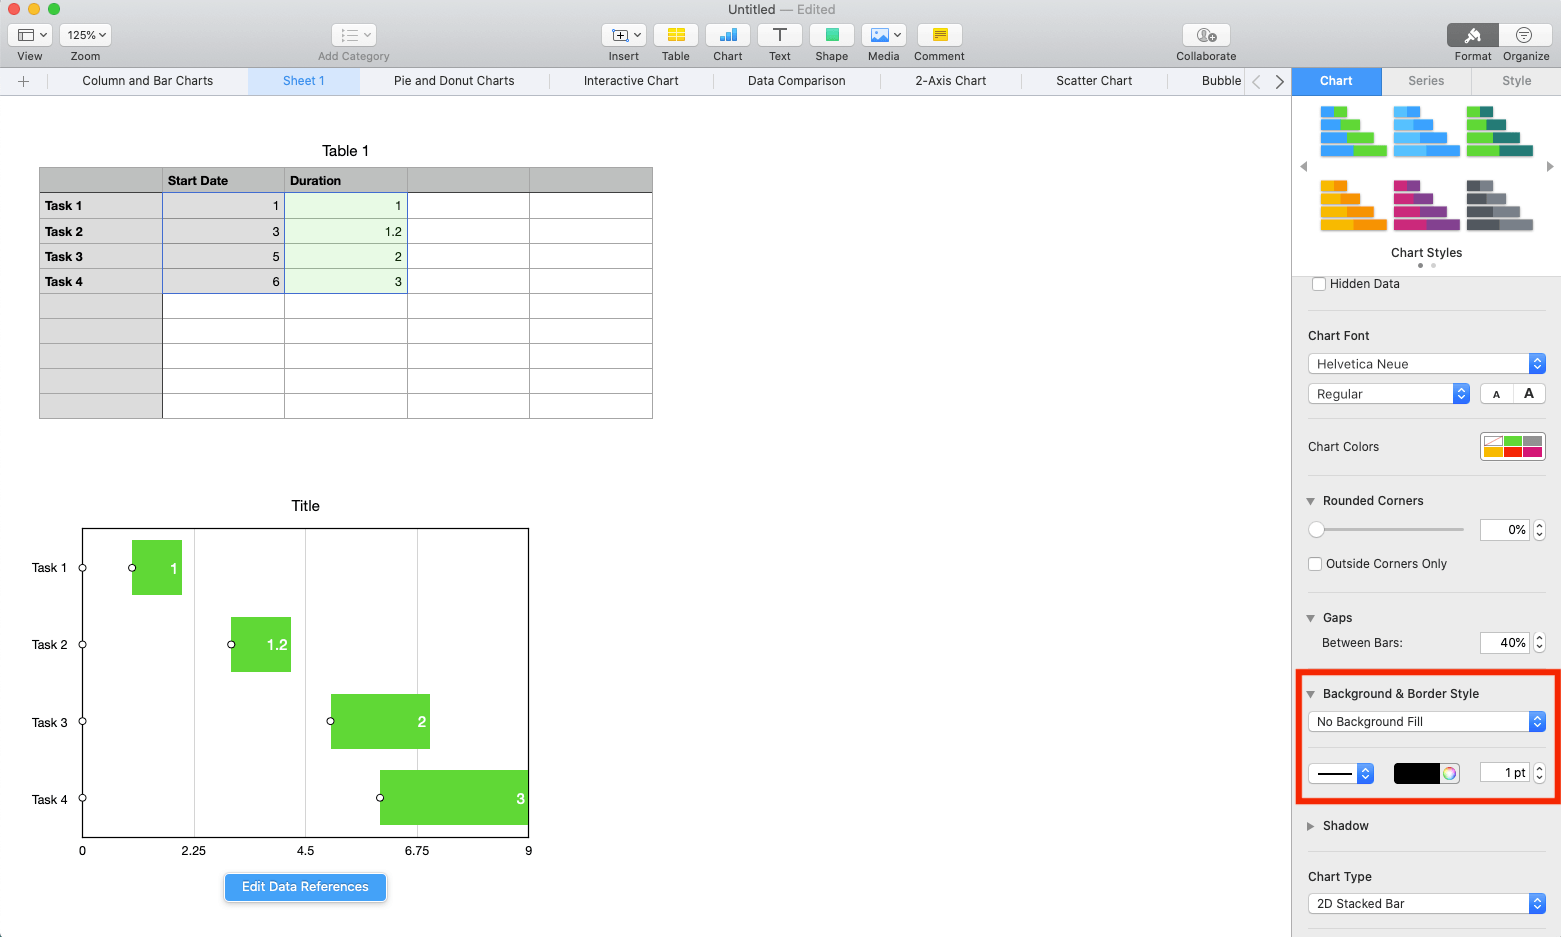Open the Media toolbar icon
1561x937 pixels.
[x=883, y=36]
